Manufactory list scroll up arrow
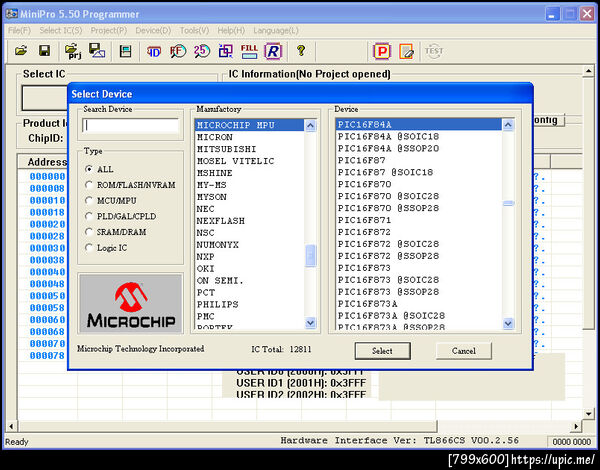The width and height of the screenshot is (600, 470). [x=310, y=125]
